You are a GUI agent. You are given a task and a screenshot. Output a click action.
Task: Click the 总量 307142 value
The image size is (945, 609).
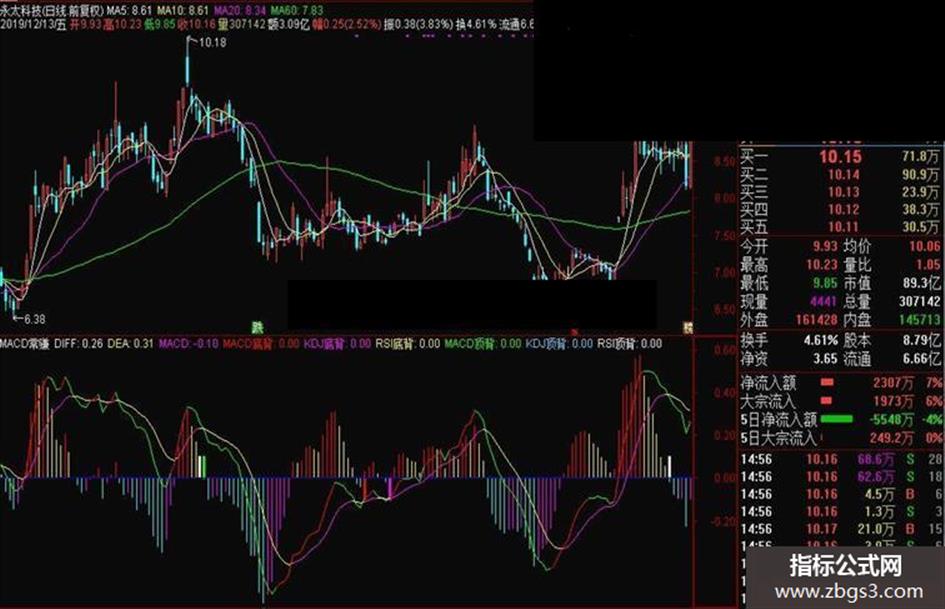[919, 301]
